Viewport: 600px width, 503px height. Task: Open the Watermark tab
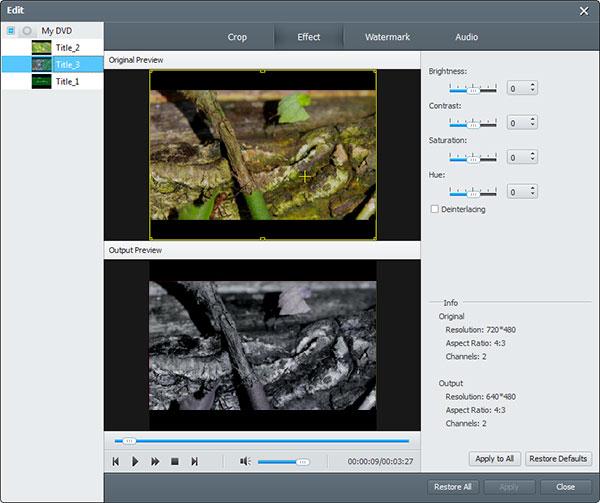(387, 37)
